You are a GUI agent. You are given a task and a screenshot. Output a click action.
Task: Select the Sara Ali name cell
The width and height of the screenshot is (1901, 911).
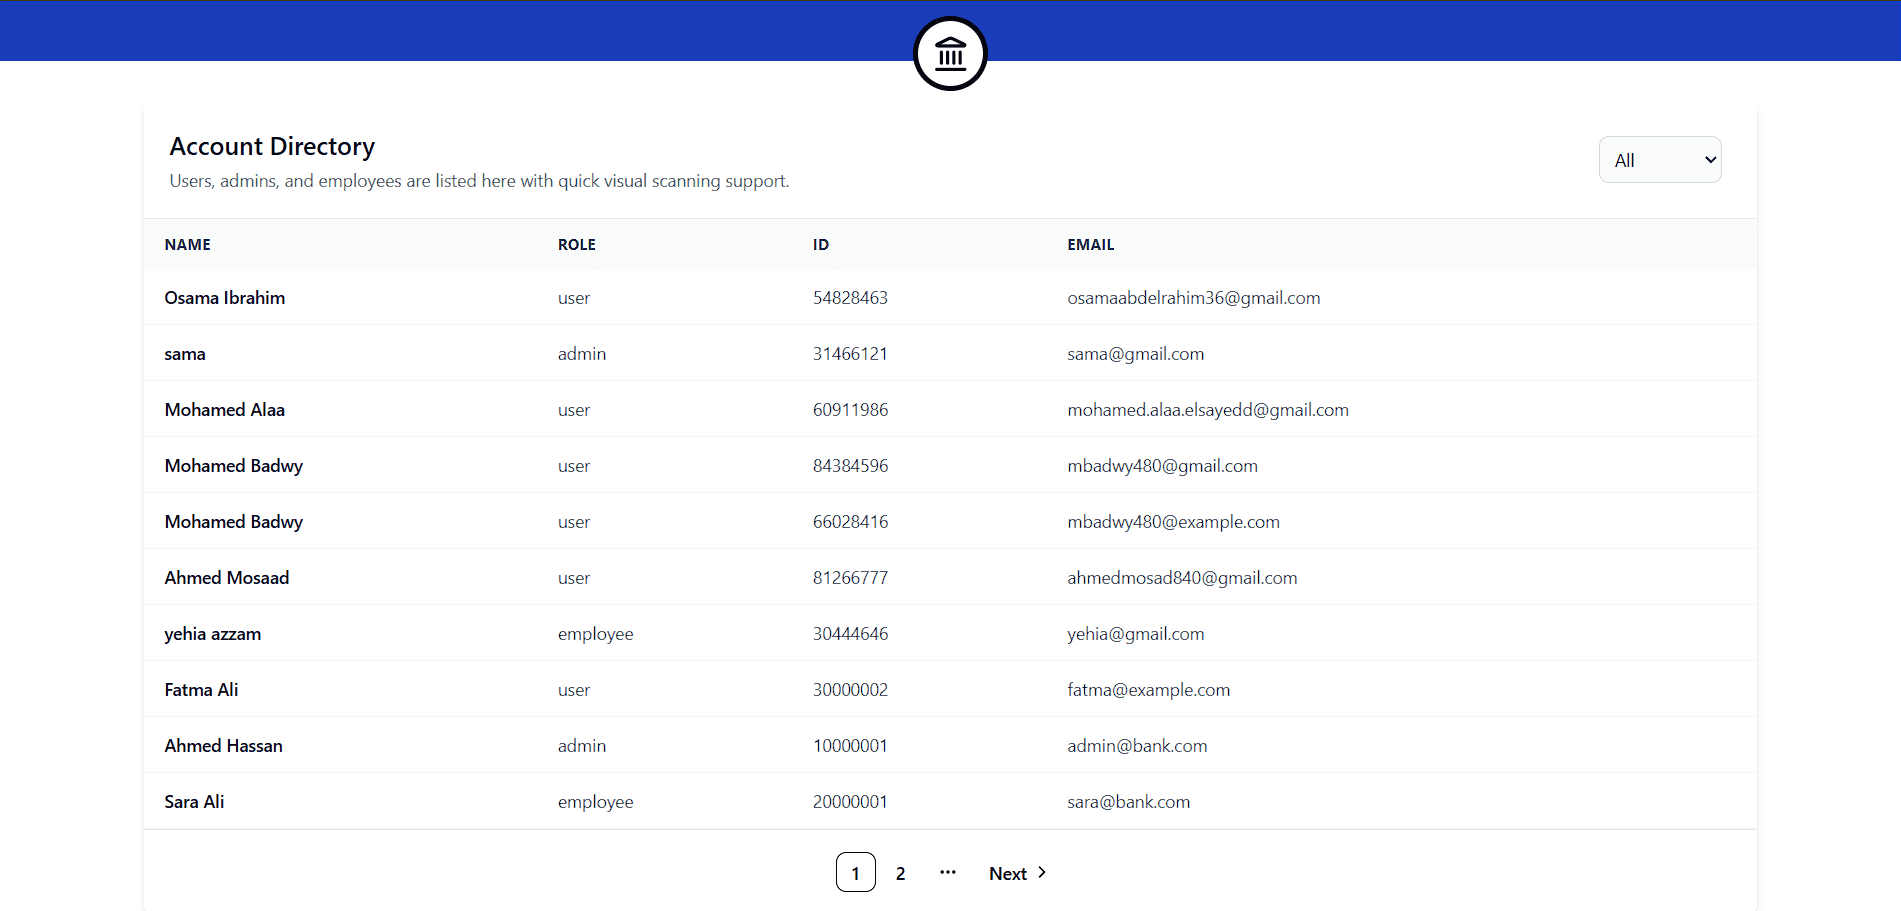pos(195,802)
